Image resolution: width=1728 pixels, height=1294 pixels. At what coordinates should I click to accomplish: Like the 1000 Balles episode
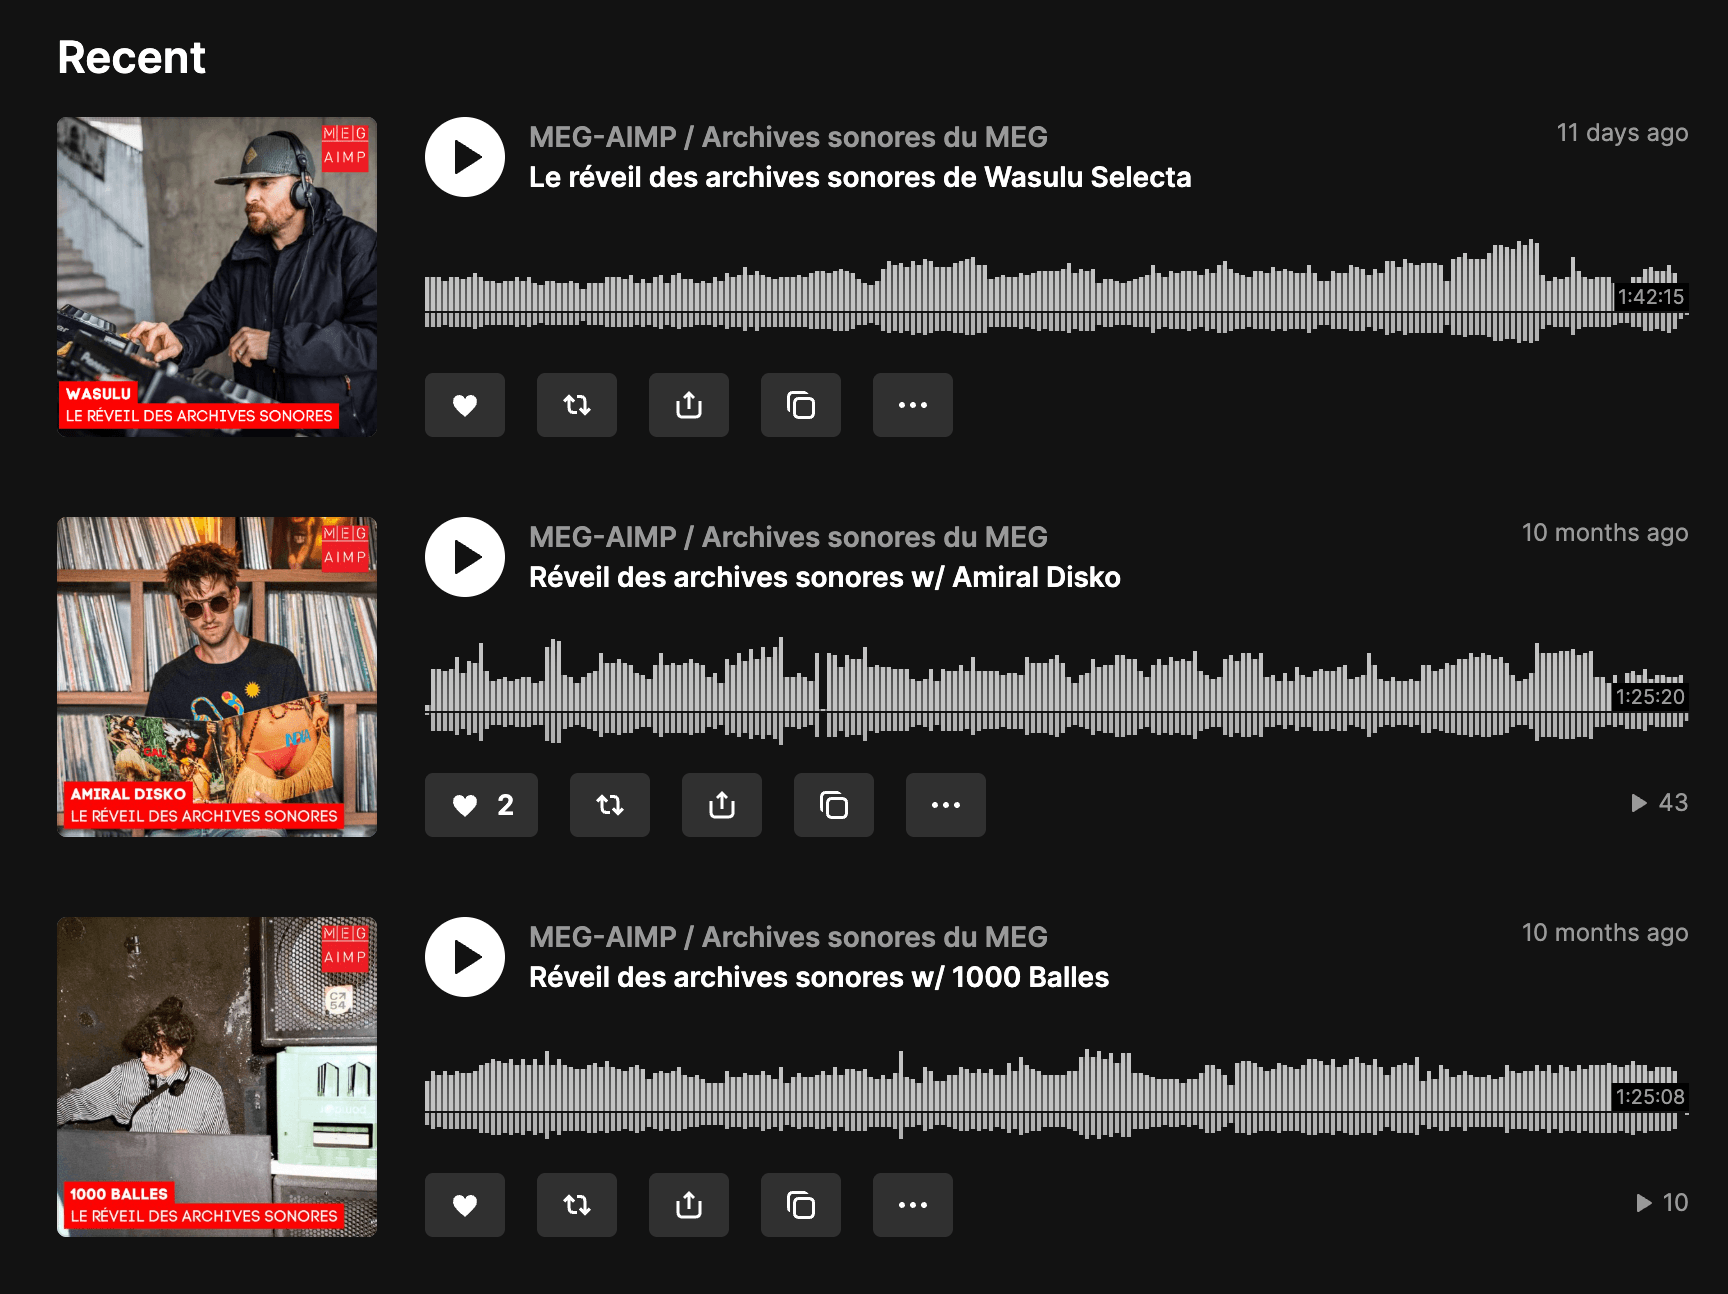tap(464, 1205)
